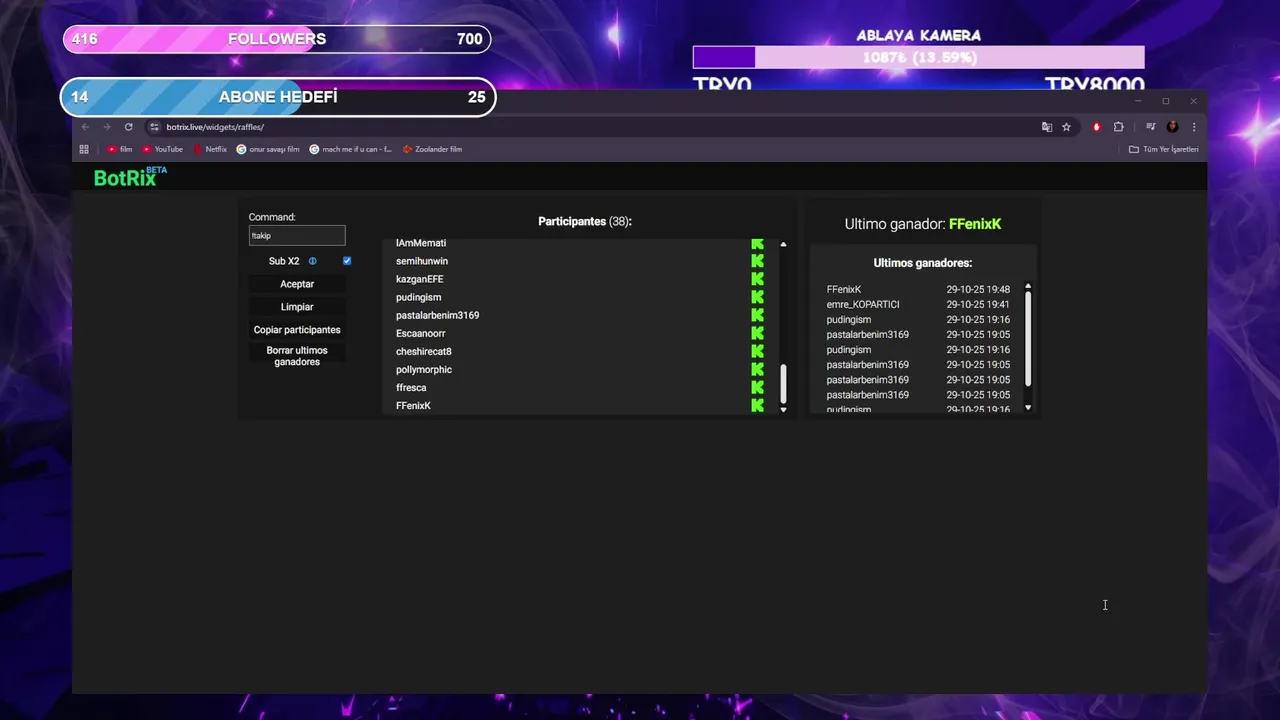Select participant semihunwin
Screen dimensions: 1280x720
point(422,261)
